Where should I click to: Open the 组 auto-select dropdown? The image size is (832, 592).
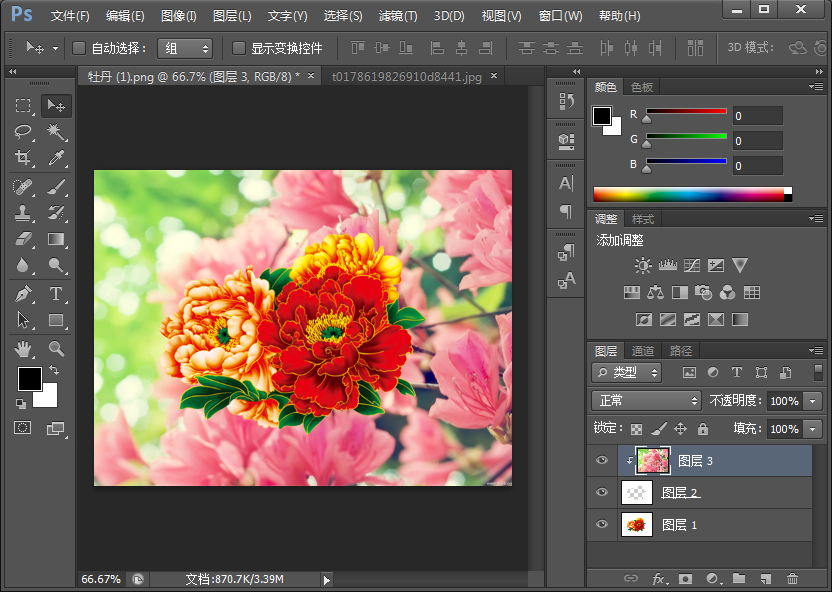[185, 49]
